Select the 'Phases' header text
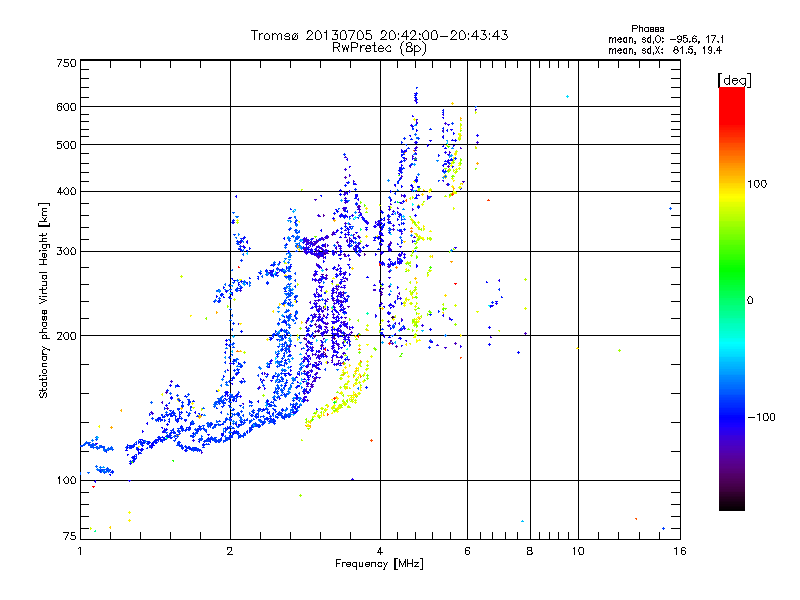 (x=647, y=29)
